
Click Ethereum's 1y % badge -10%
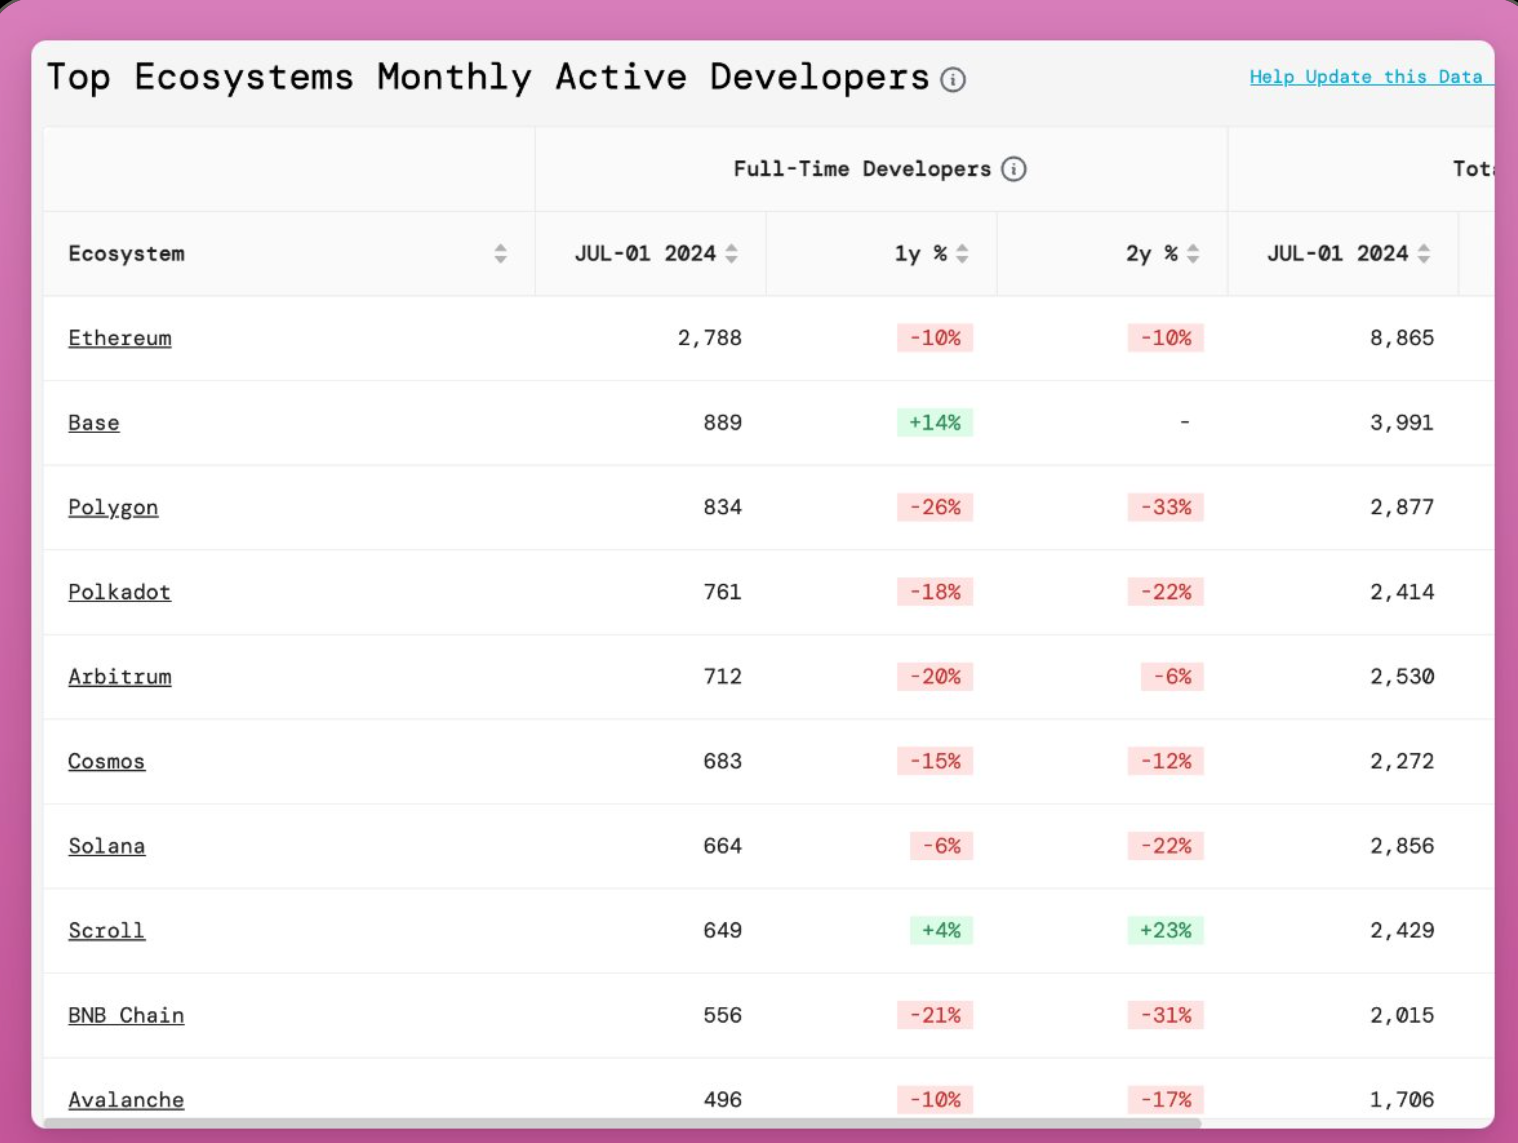tap(935, 338)
